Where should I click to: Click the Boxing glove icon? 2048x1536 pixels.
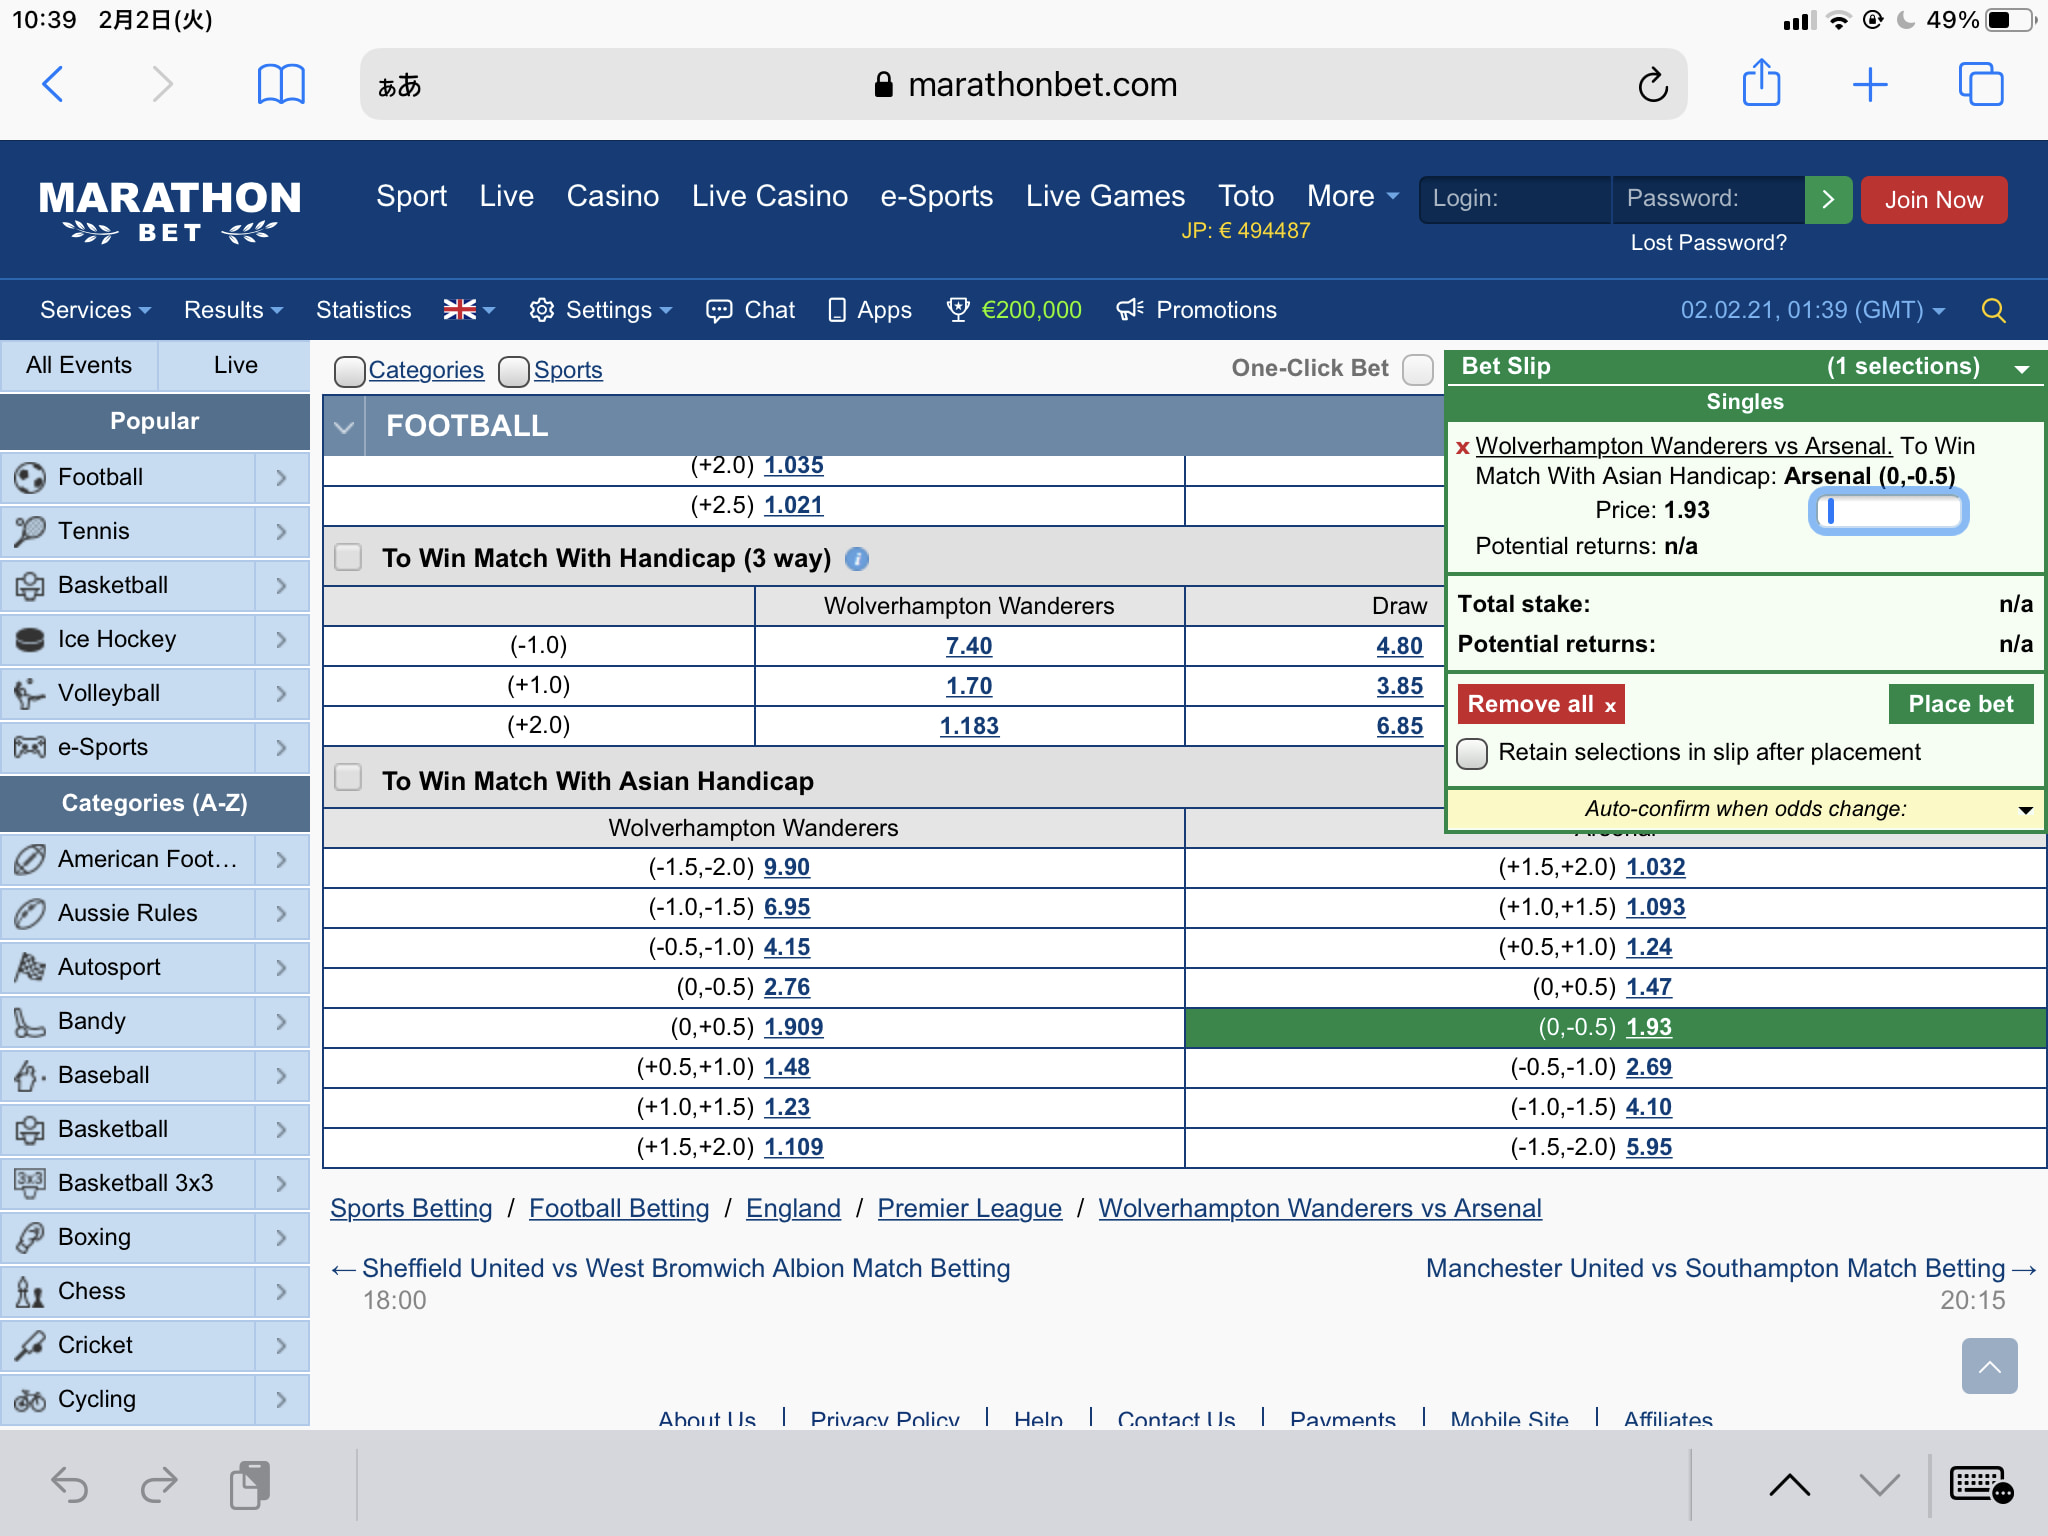point(30,1238)
